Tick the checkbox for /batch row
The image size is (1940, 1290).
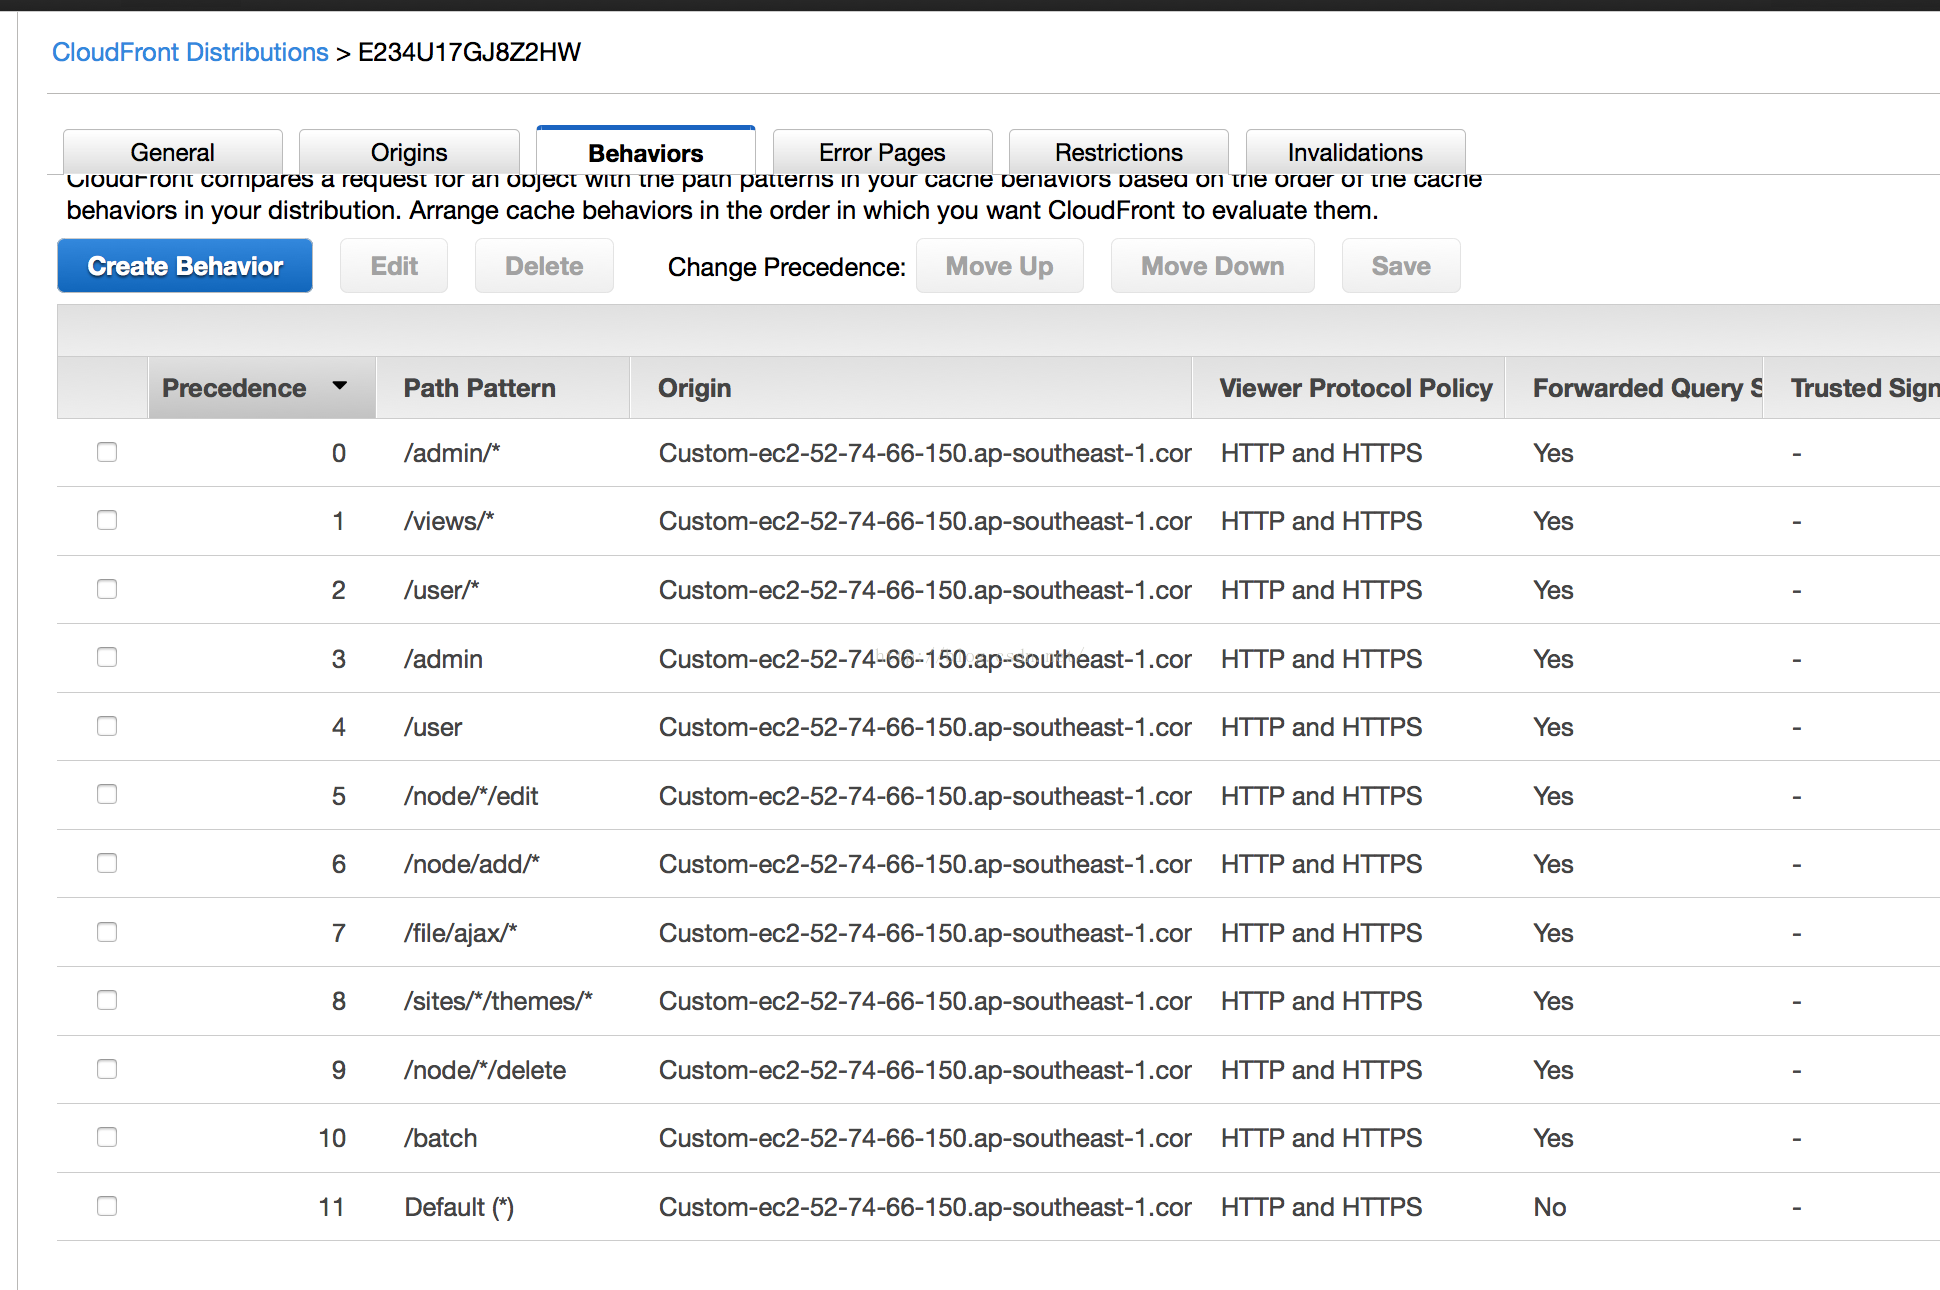tap(107, 1137)
